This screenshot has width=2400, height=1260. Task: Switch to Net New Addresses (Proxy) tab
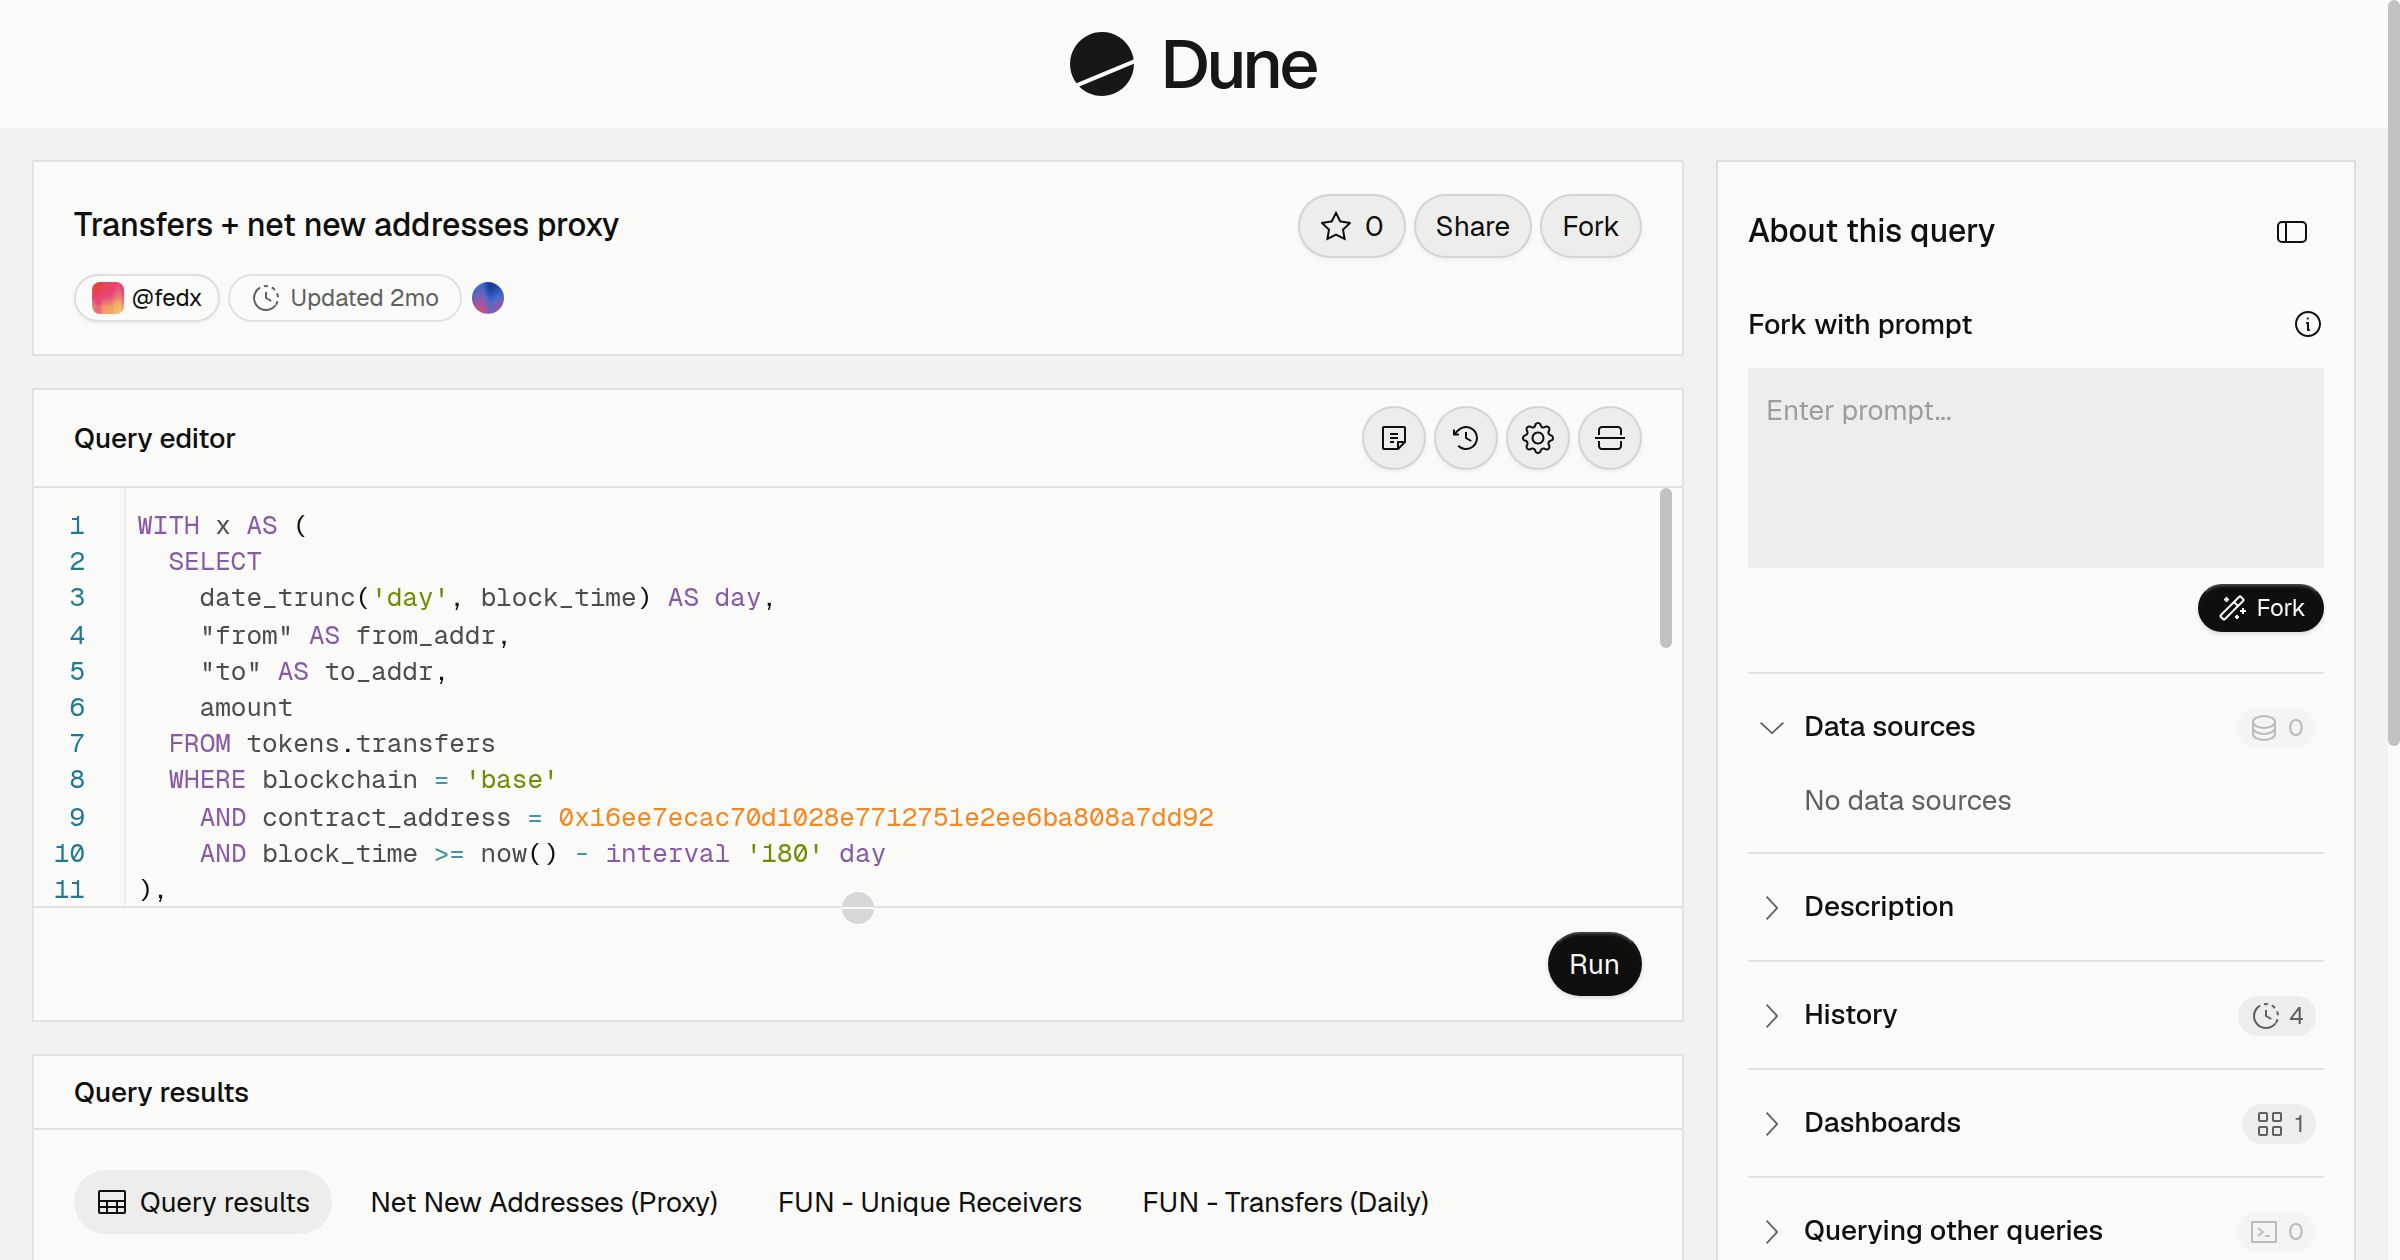pyautogui.click(x=544, y=1202)
